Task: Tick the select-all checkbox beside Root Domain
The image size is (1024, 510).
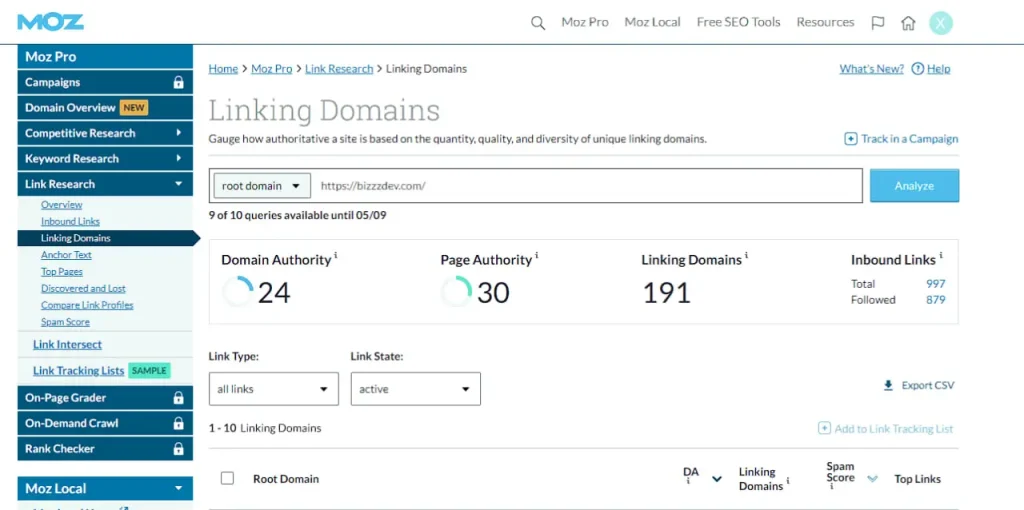Action: pos(227,479)
